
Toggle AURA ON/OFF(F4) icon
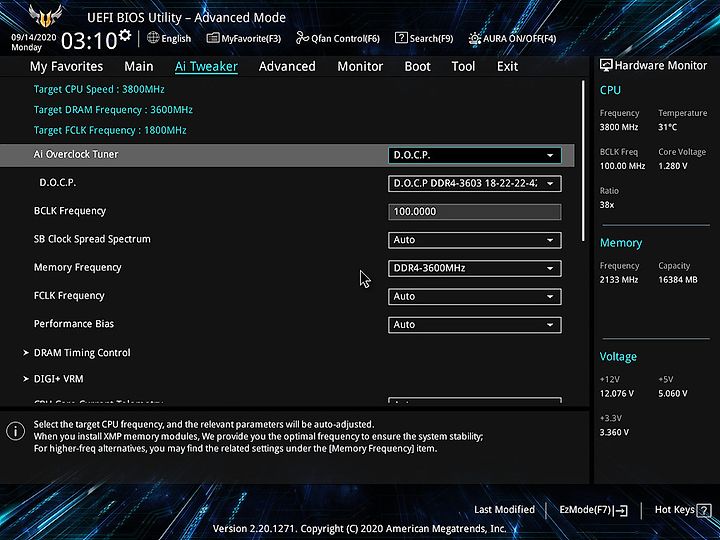click(x=474, y=39)
